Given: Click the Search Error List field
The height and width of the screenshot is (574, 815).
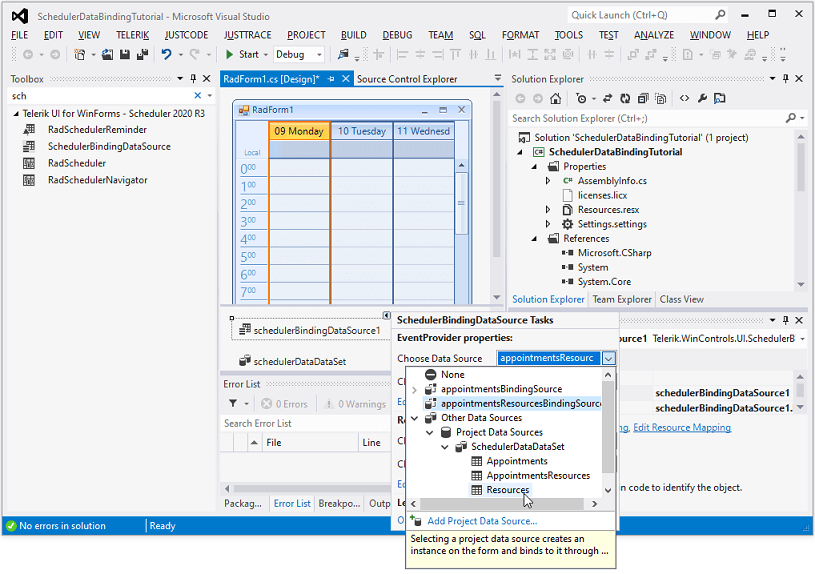Looking at the screenshot, I should click(306, 423).
